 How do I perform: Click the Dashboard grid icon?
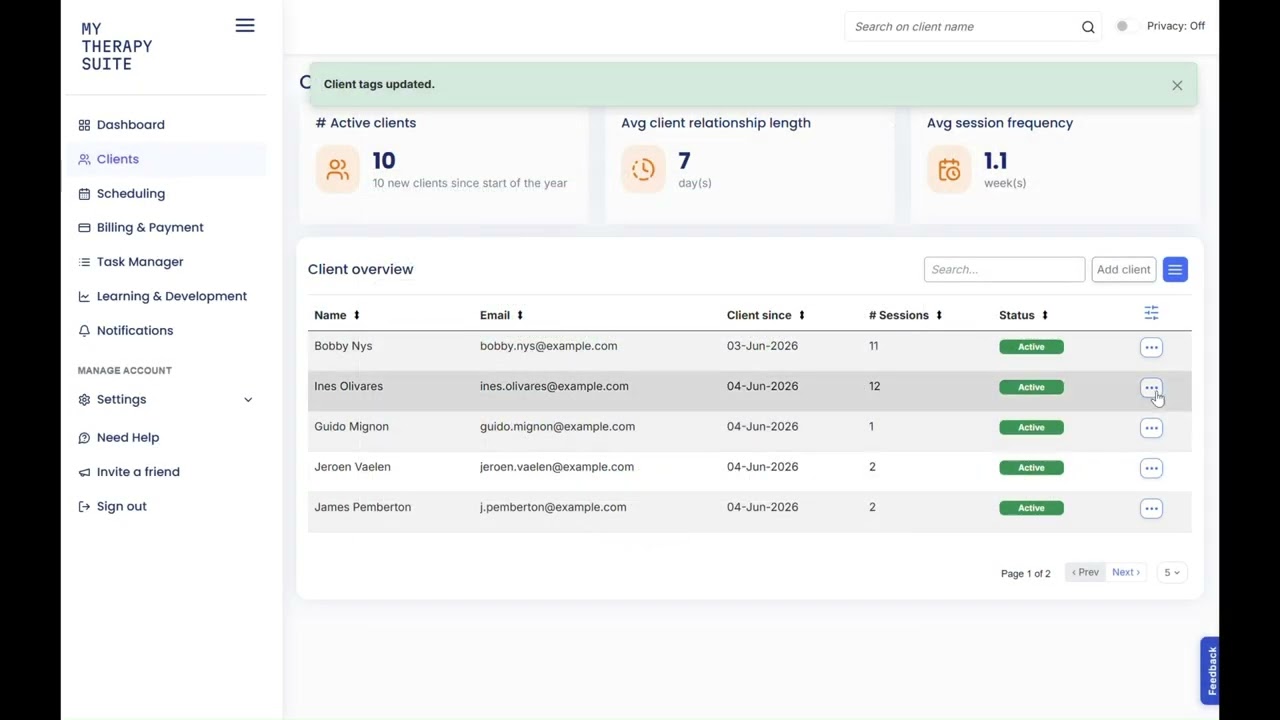(84, 125)
